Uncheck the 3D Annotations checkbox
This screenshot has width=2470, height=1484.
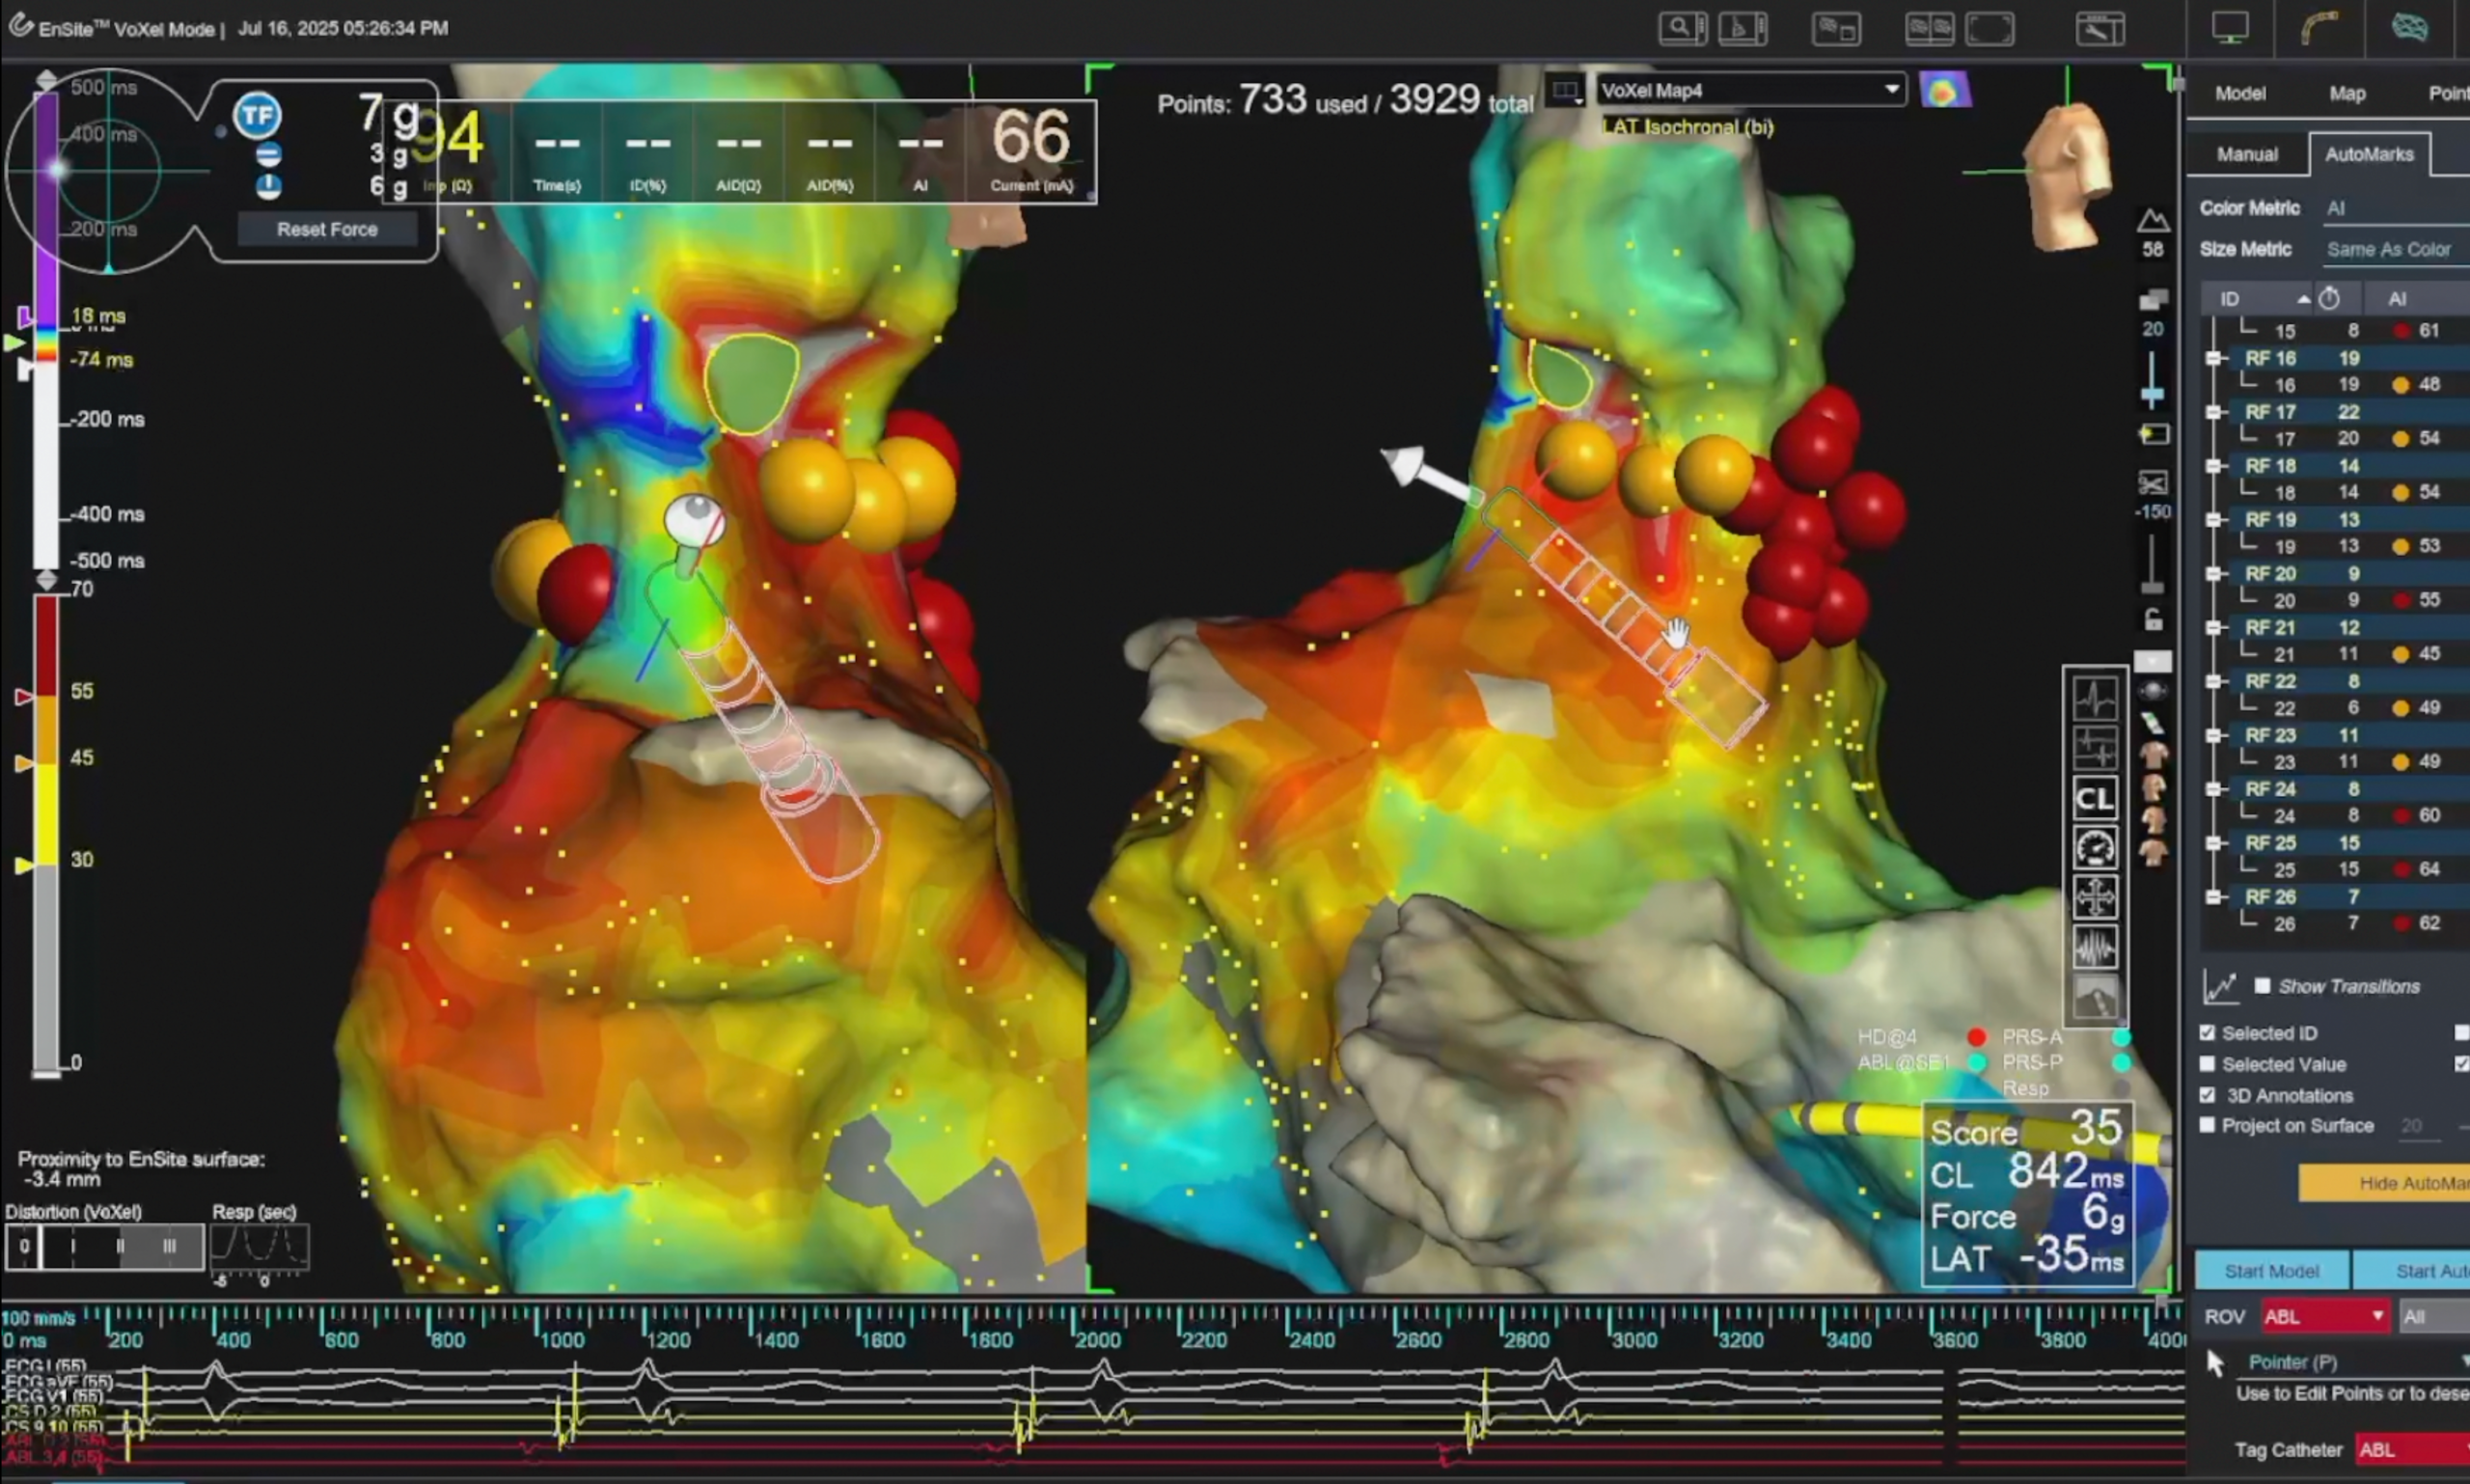point(2207,1095)
